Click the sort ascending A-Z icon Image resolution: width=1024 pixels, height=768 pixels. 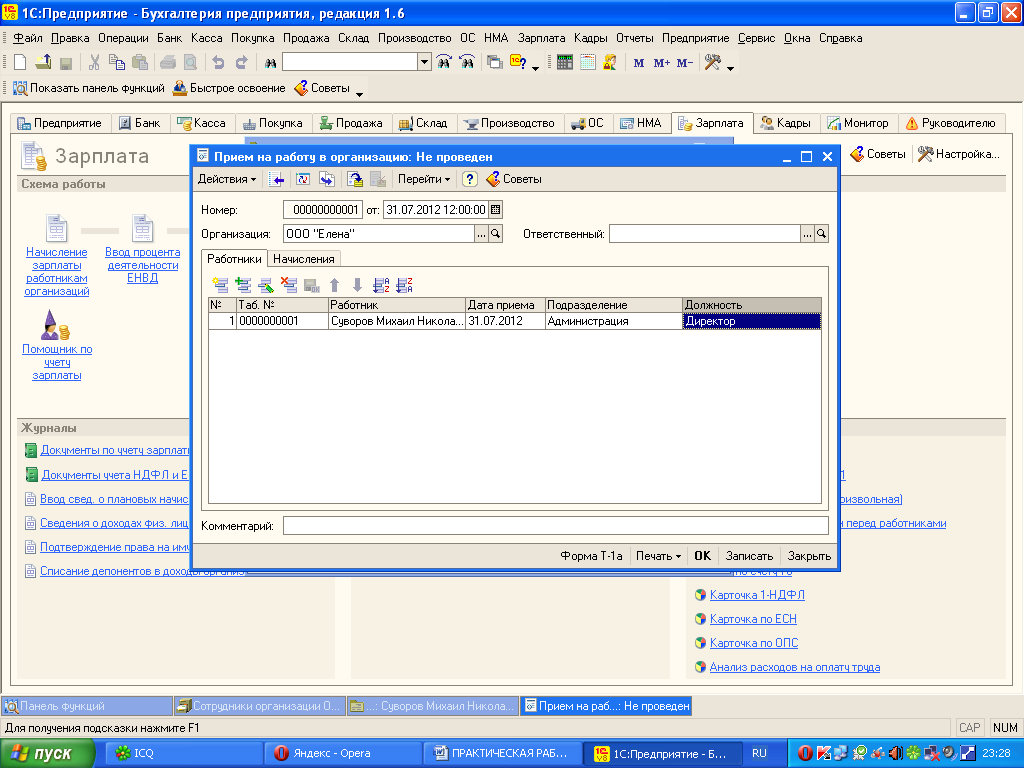pyautogui.click(x=381, y=285)
